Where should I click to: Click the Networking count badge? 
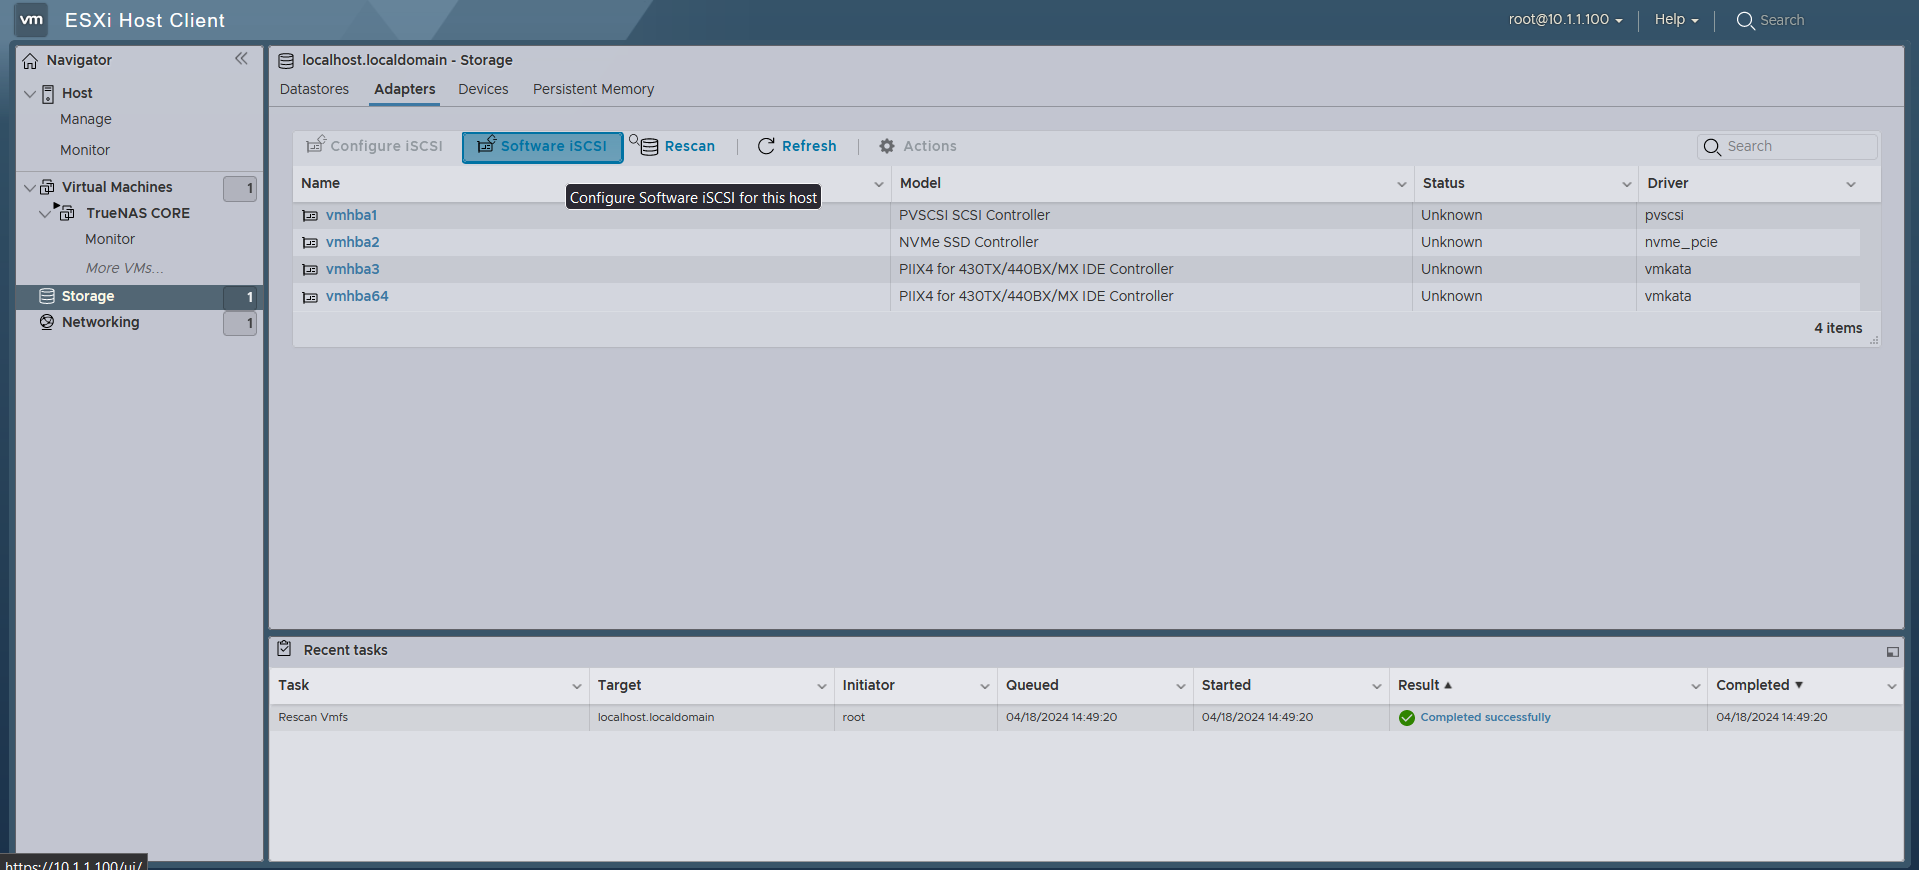240,323
